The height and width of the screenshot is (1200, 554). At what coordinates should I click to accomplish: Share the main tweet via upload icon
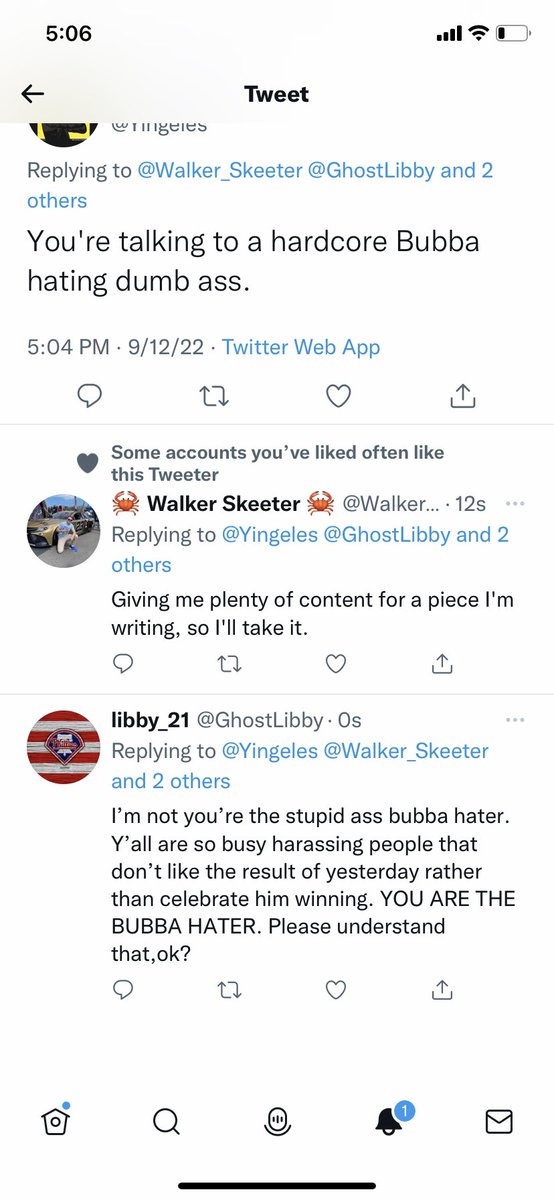point(462,396)
